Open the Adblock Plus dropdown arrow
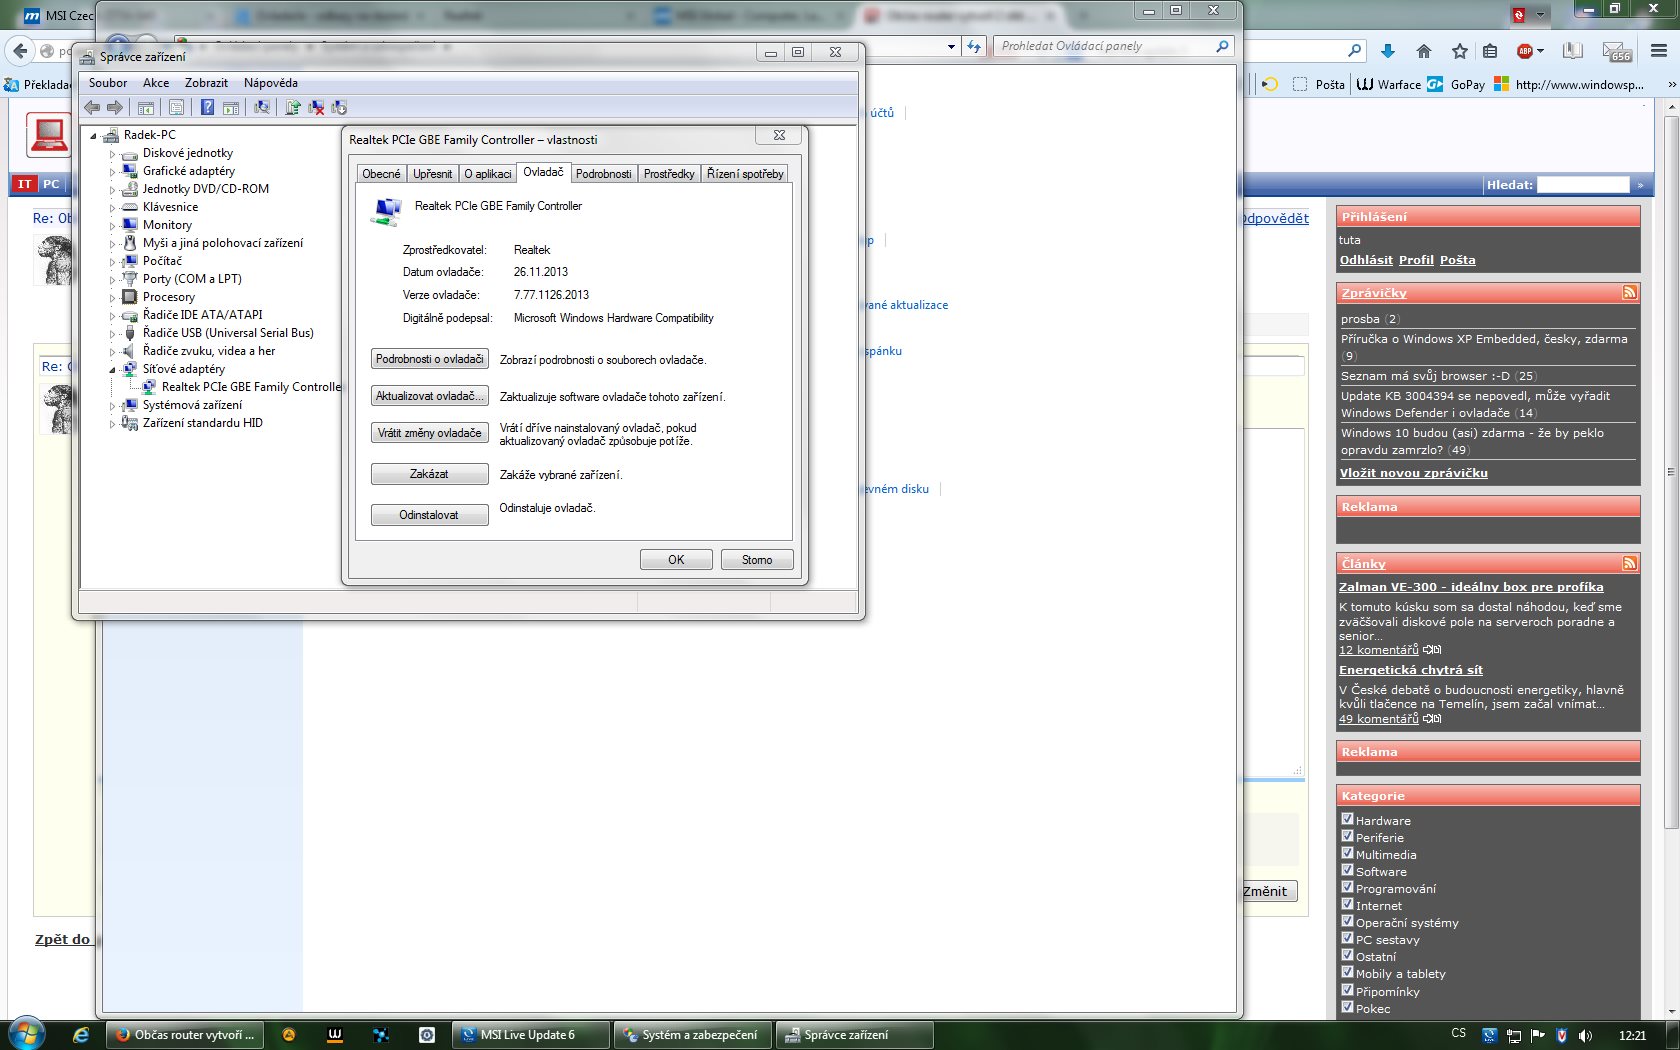The width and height of the screenshot is (1680, 1050). 1540,51
